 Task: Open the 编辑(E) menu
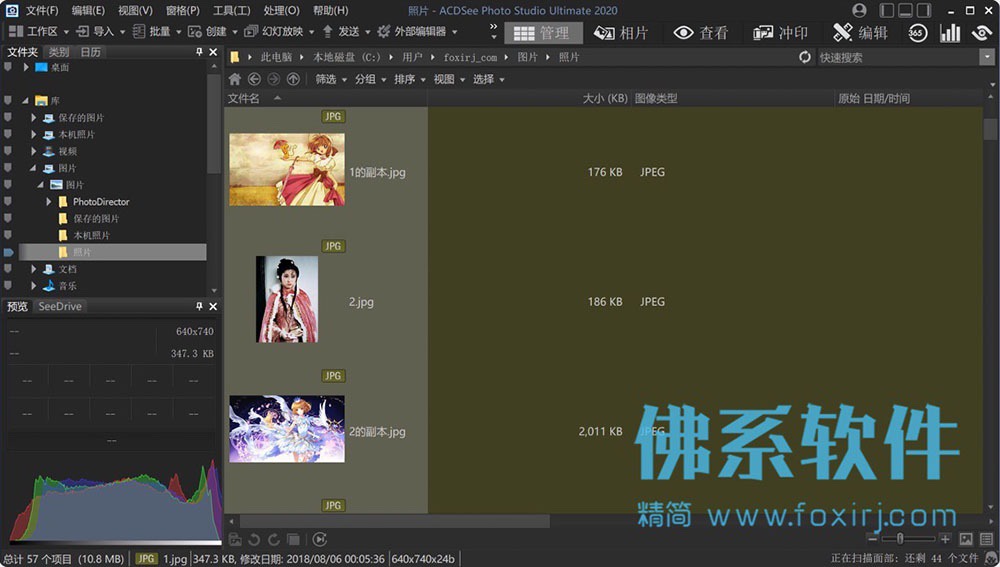[88, 10]
